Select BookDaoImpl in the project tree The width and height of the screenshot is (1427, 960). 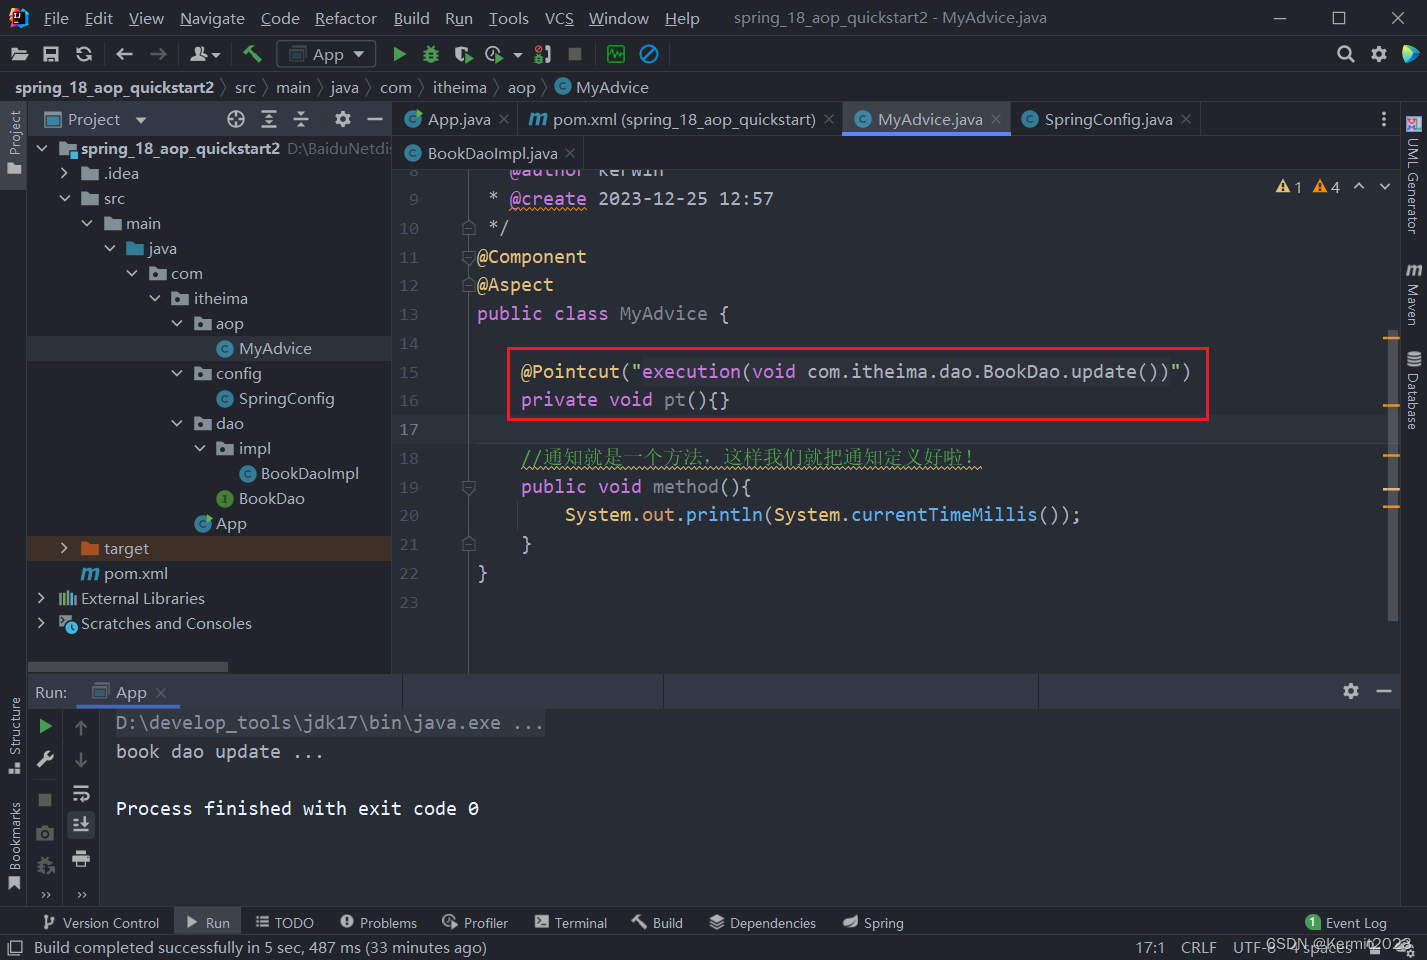[309, 473]
